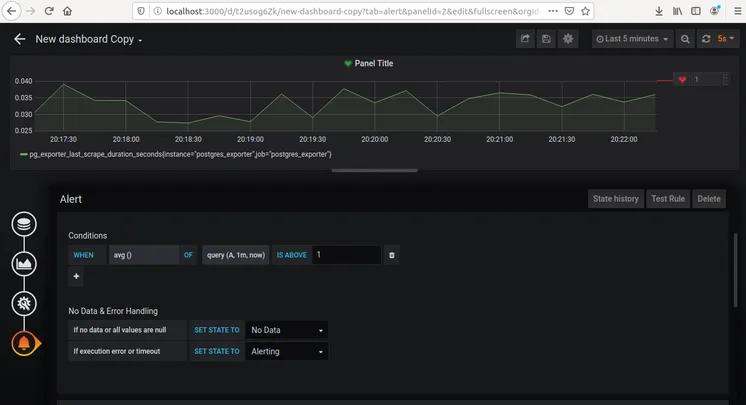Click the Test Rule button
746x405 pixels.
point(668,199)
